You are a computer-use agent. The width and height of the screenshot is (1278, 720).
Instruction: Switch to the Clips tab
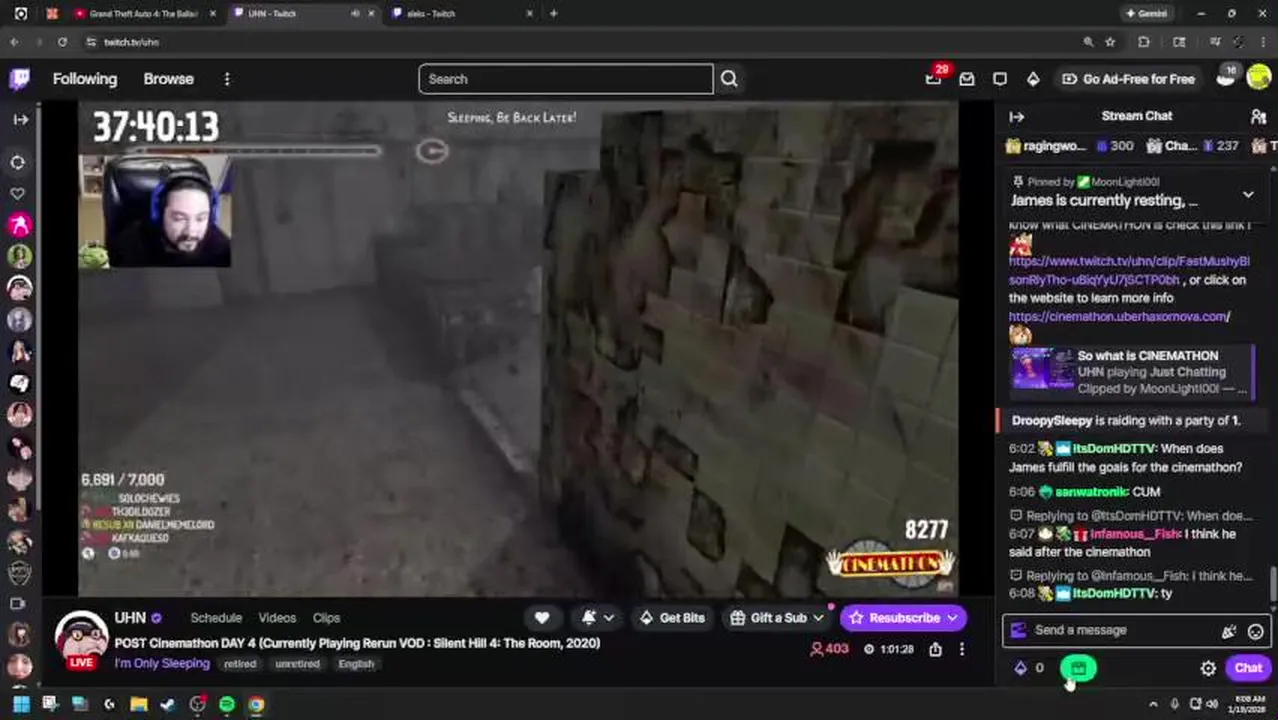(326, 618)
